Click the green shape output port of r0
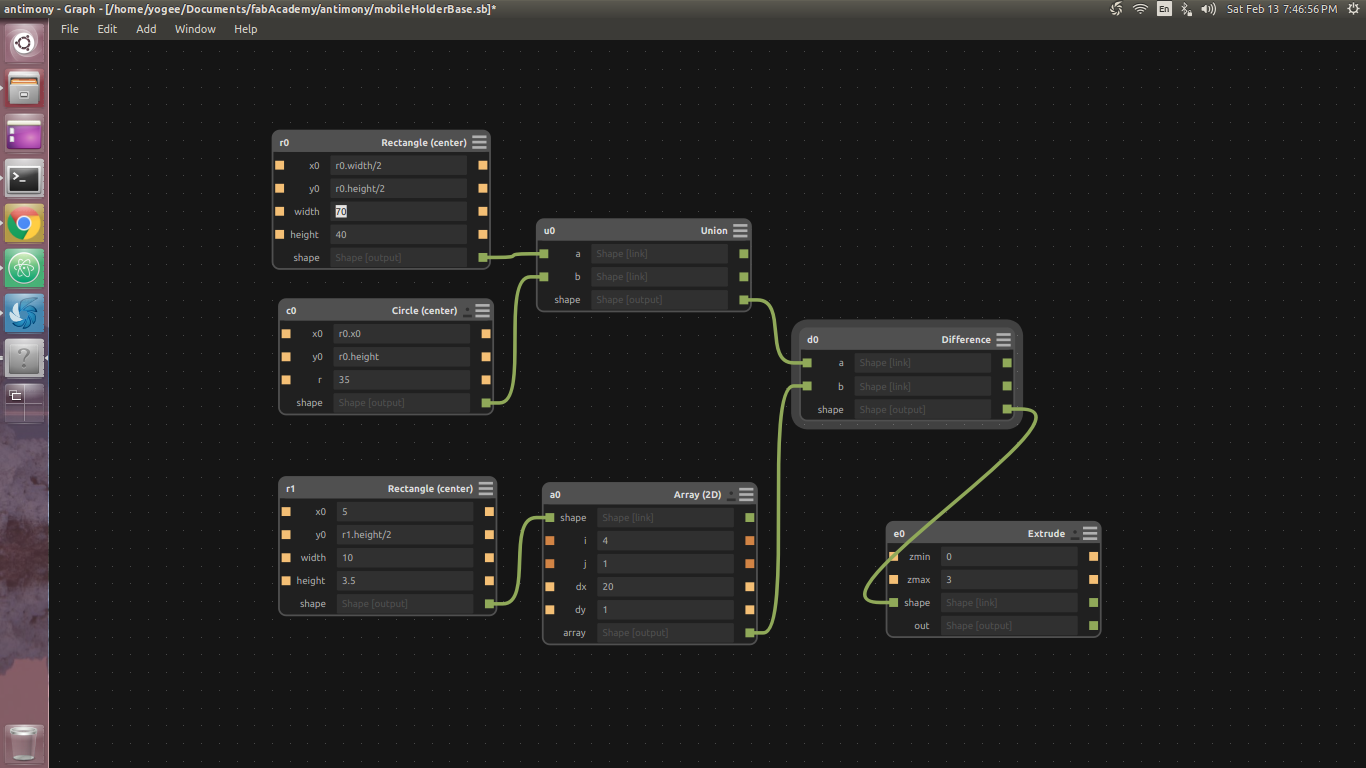Screen dimensions: 1366x768 pyautogui.click(x=483, y=257)
